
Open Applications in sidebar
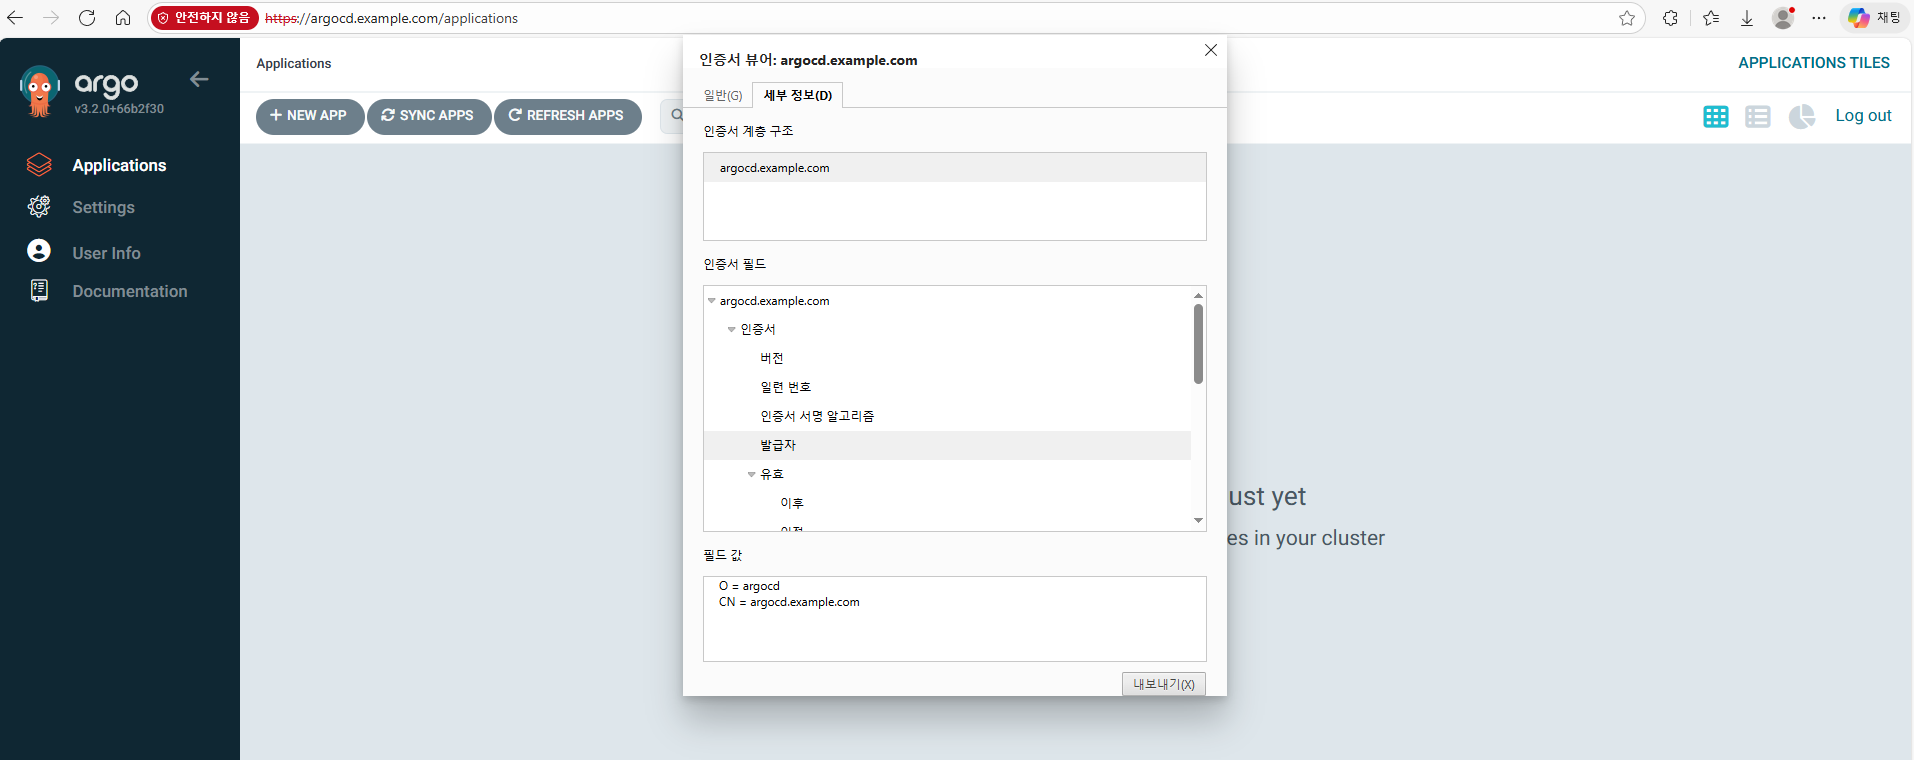119,165
